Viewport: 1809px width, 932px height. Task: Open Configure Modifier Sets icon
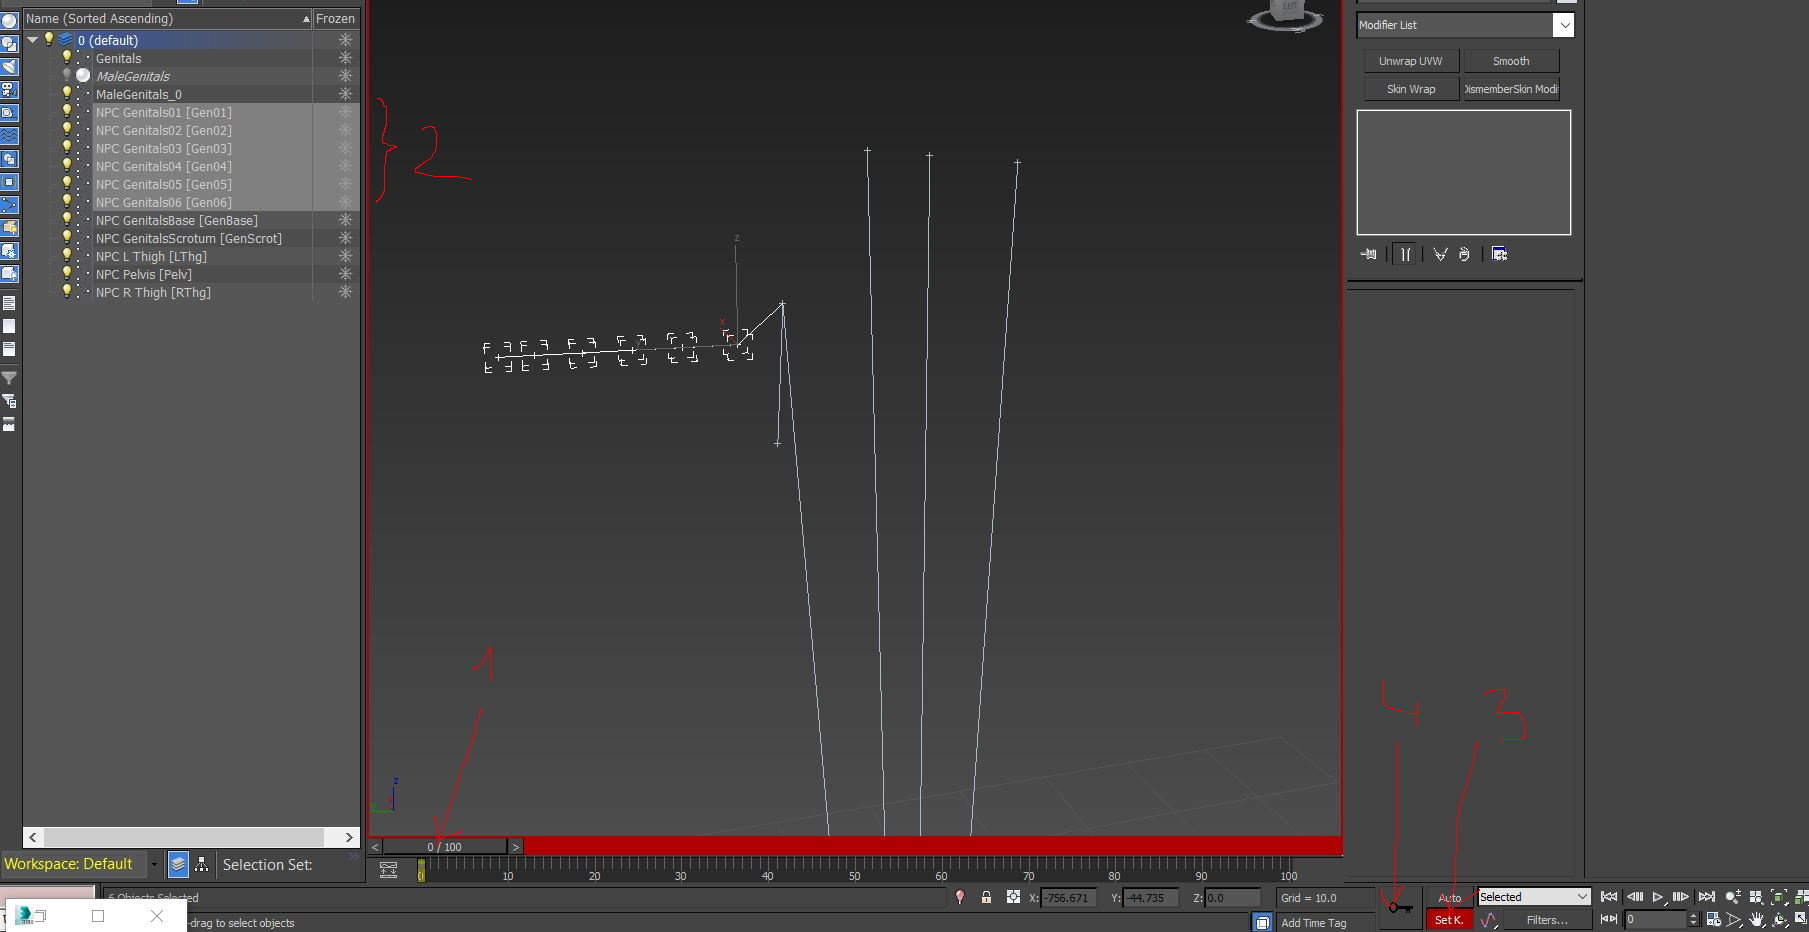pos(1499,254)
